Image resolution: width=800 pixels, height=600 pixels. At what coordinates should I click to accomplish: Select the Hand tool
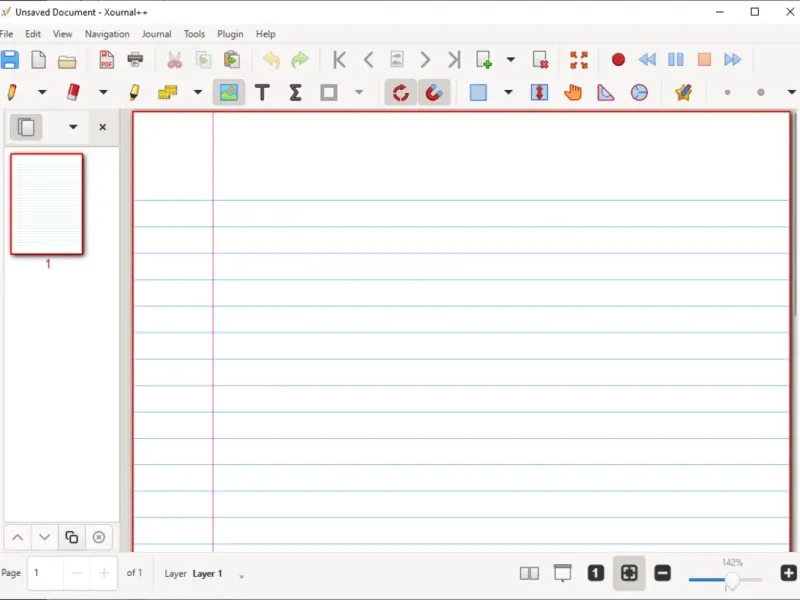pos(572,92)
